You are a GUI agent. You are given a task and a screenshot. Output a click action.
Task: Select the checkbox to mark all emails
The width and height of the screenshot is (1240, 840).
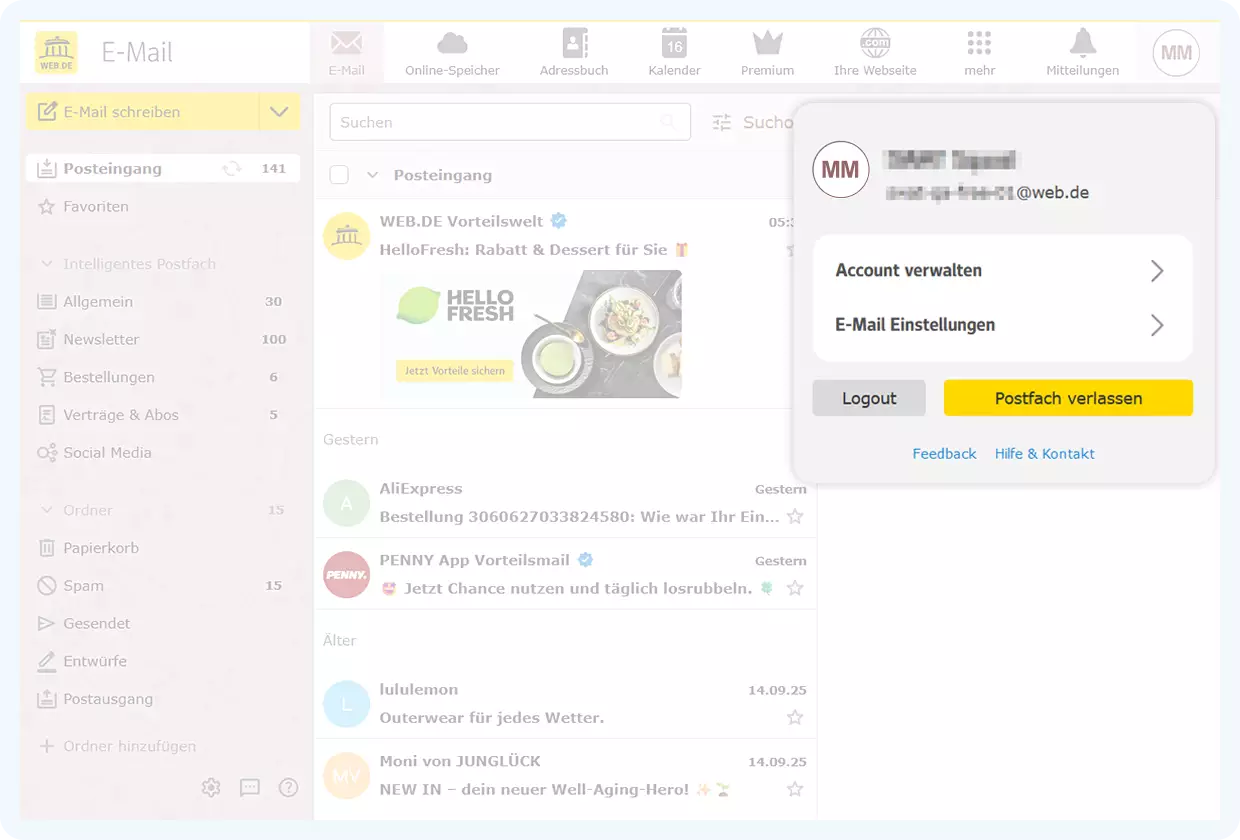pyautogui.click(x=339, y=174)
